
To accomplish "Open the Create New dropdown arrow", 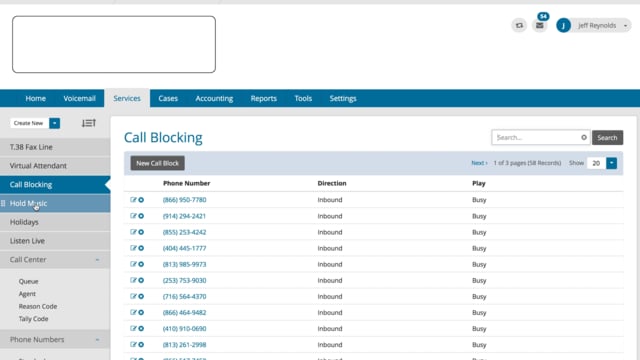I will click(x=54, y=123).
